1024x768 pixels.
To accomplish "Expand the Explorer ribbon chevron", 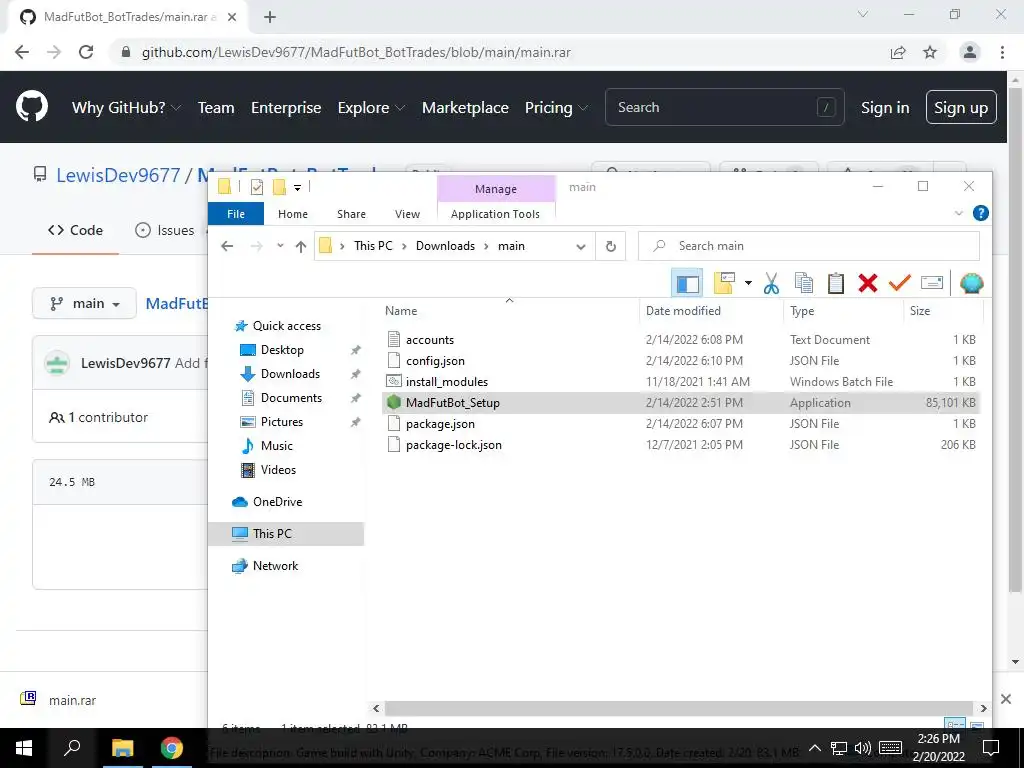I will click(x=959, y=213).
